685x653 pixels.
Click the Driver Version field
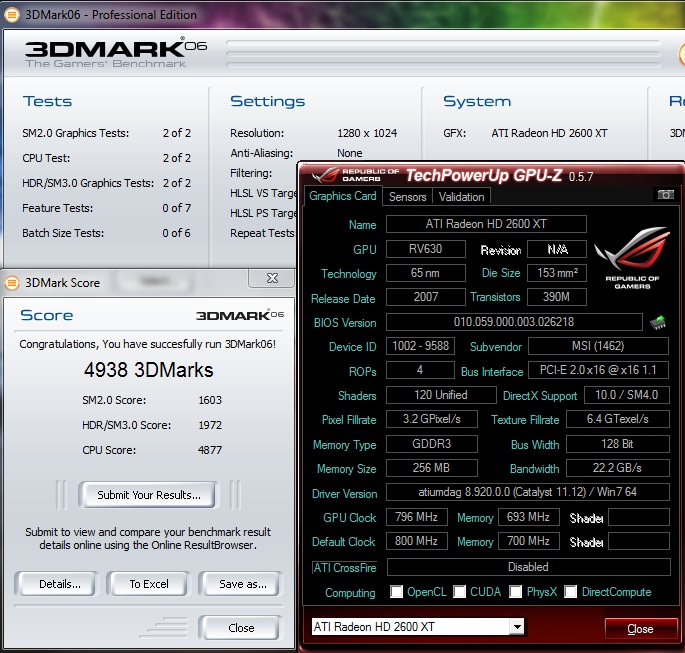(x=528, y=492)
